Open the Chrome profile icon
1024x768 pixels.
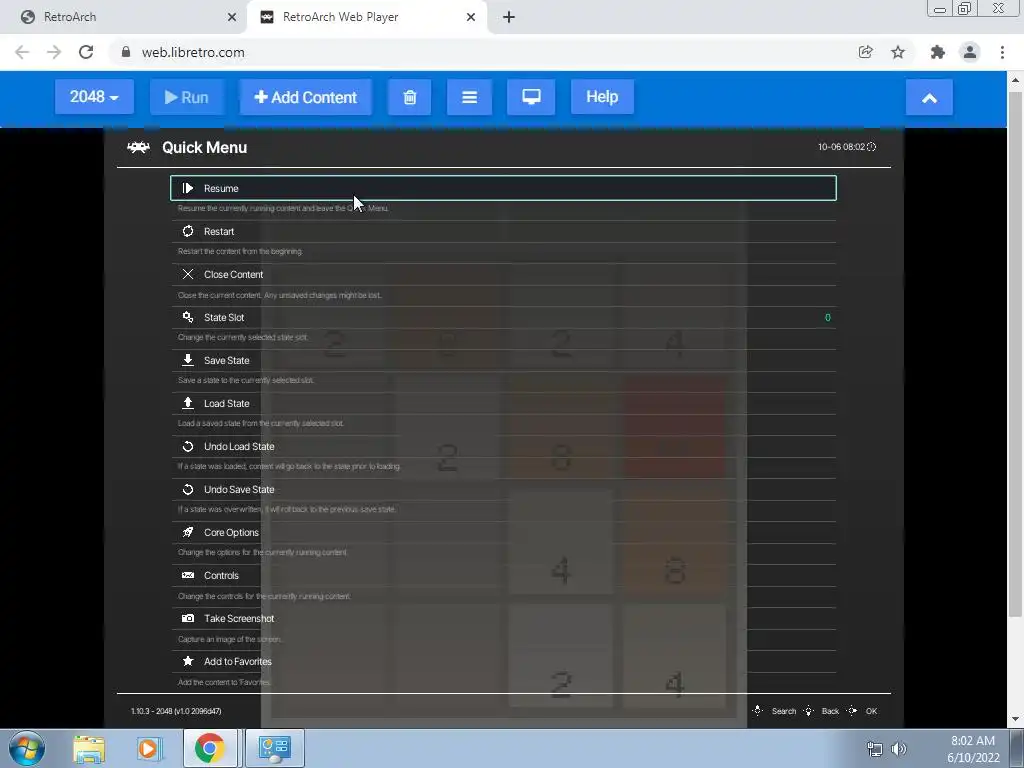point(970,52)
